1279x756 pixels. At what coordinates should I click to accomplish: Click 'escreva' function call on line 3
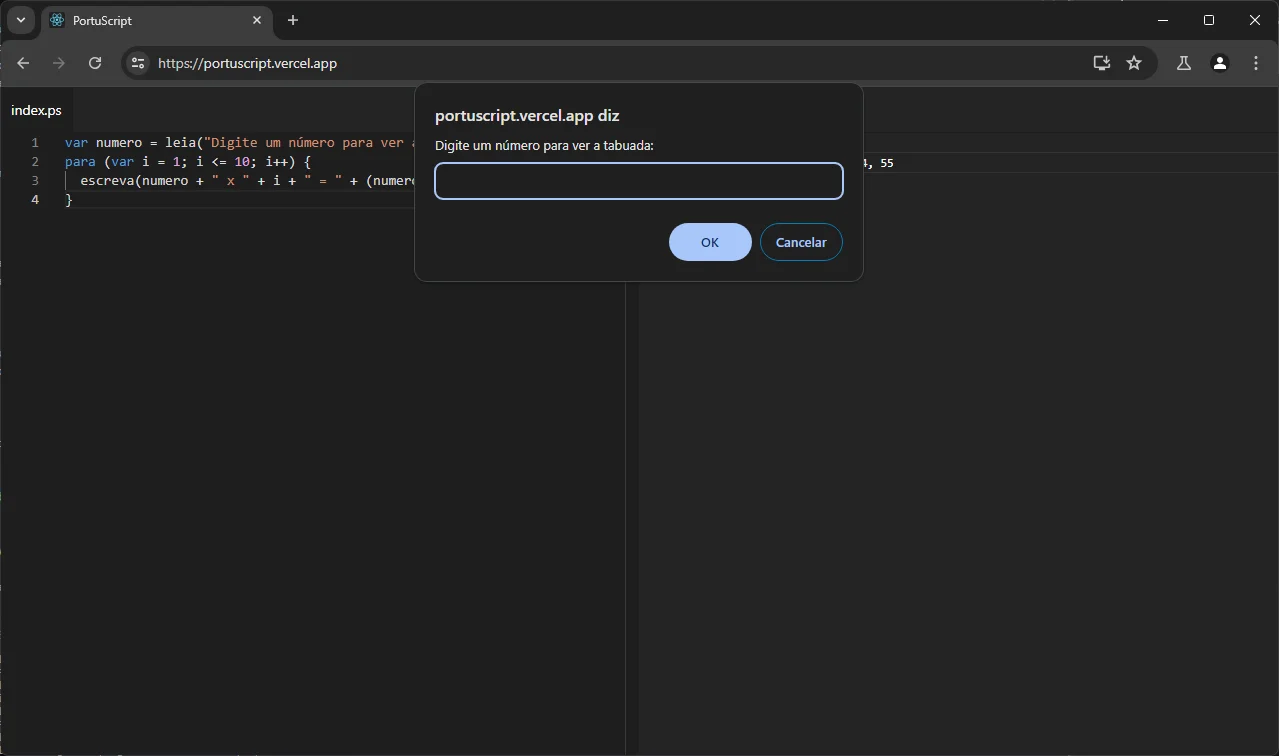coord(107,181)
